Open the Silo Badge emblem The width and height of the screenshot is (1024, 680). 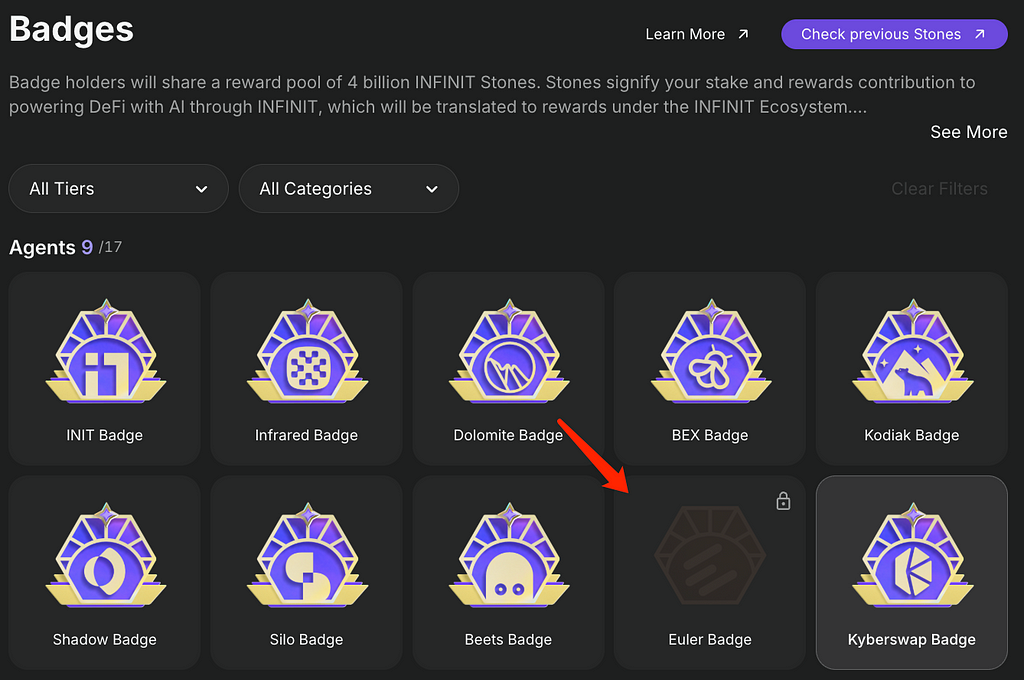[307, 555]
